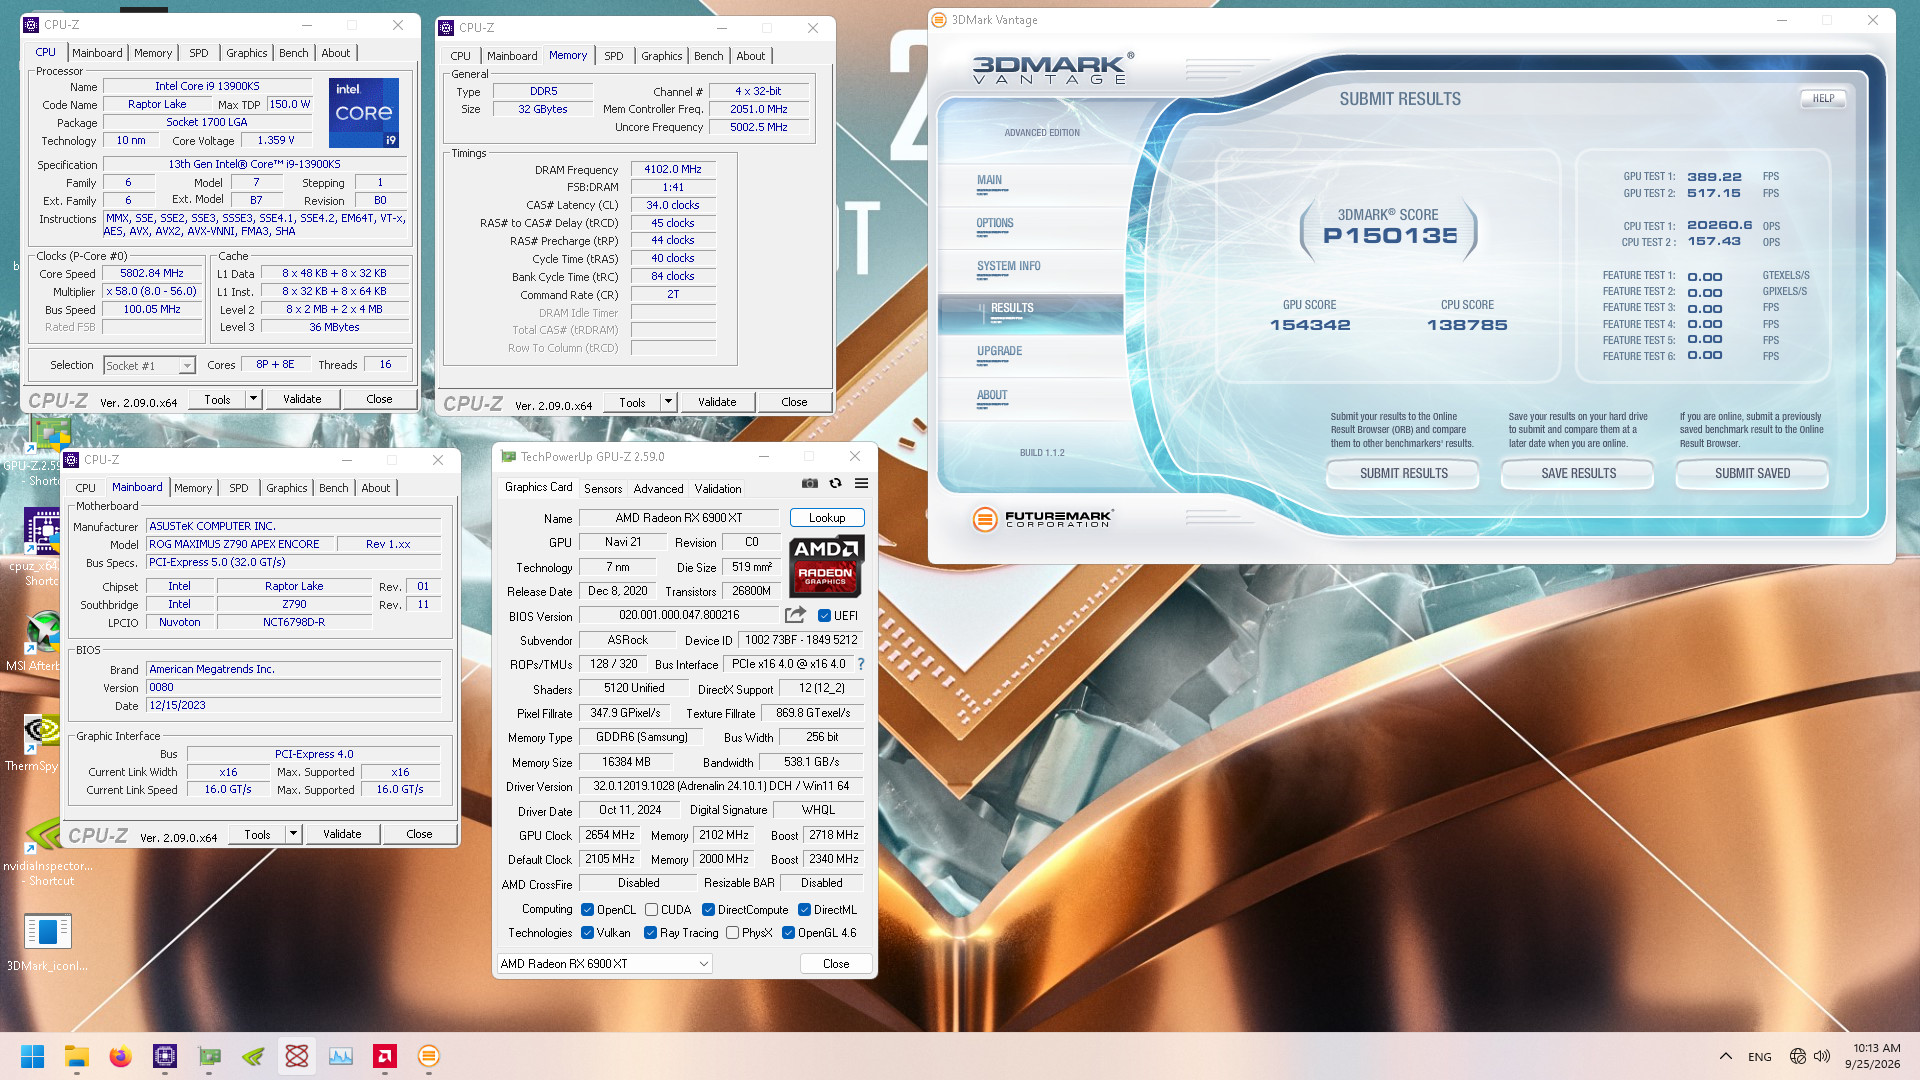
Task: Open the 3DMark_iconl desktop shortcut
Action: coord(47,942)
